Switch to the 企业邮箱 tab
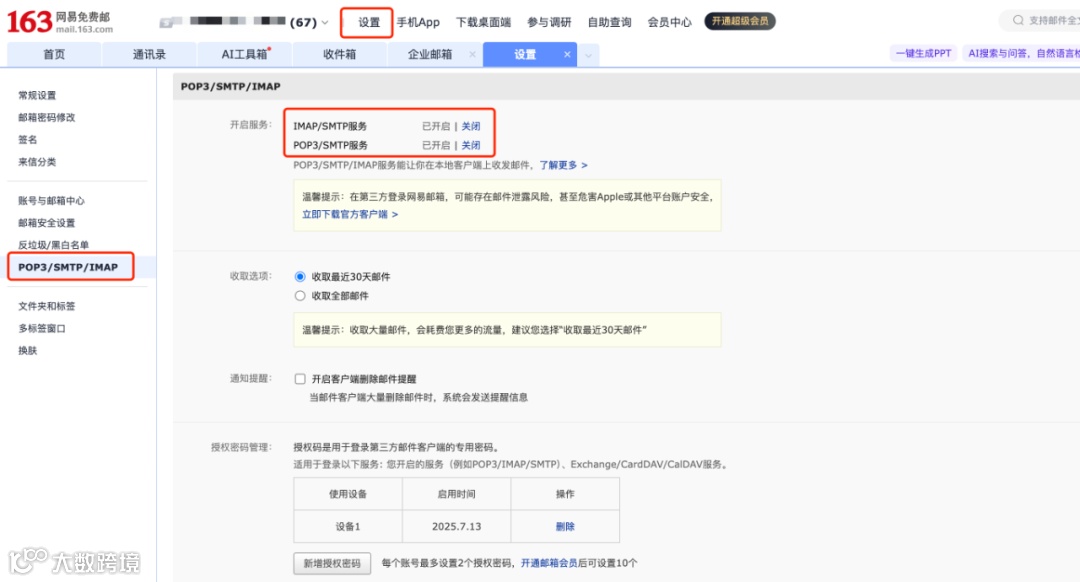The image size is (1080, 582). [x=430, y=54]
